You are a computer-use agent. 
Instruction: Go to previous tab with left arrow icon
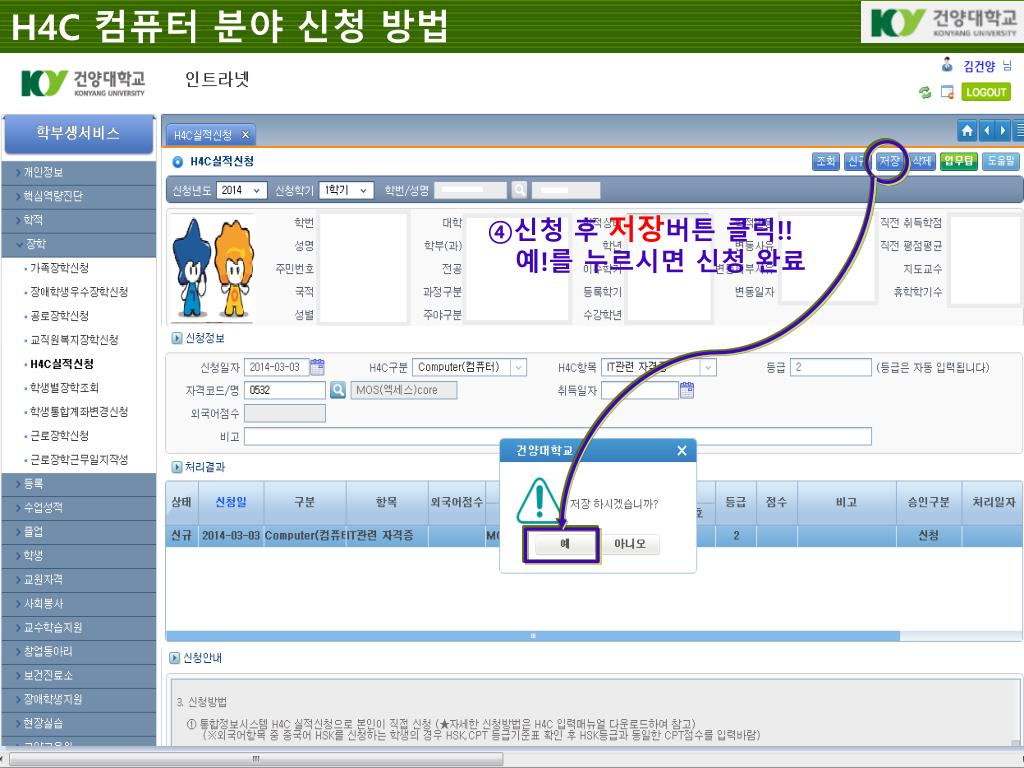click(x=986, y=131)
